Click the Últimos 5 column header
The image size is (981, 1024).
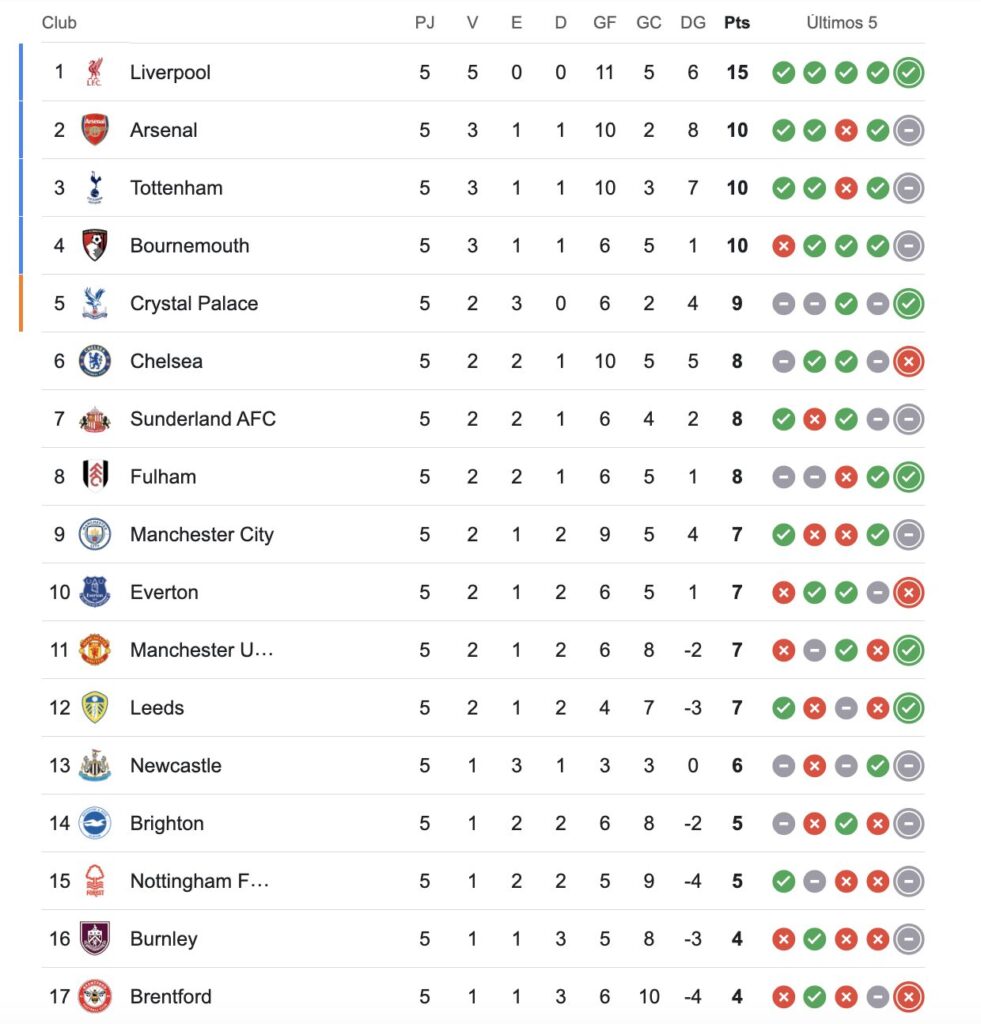[x=841, y=22]
